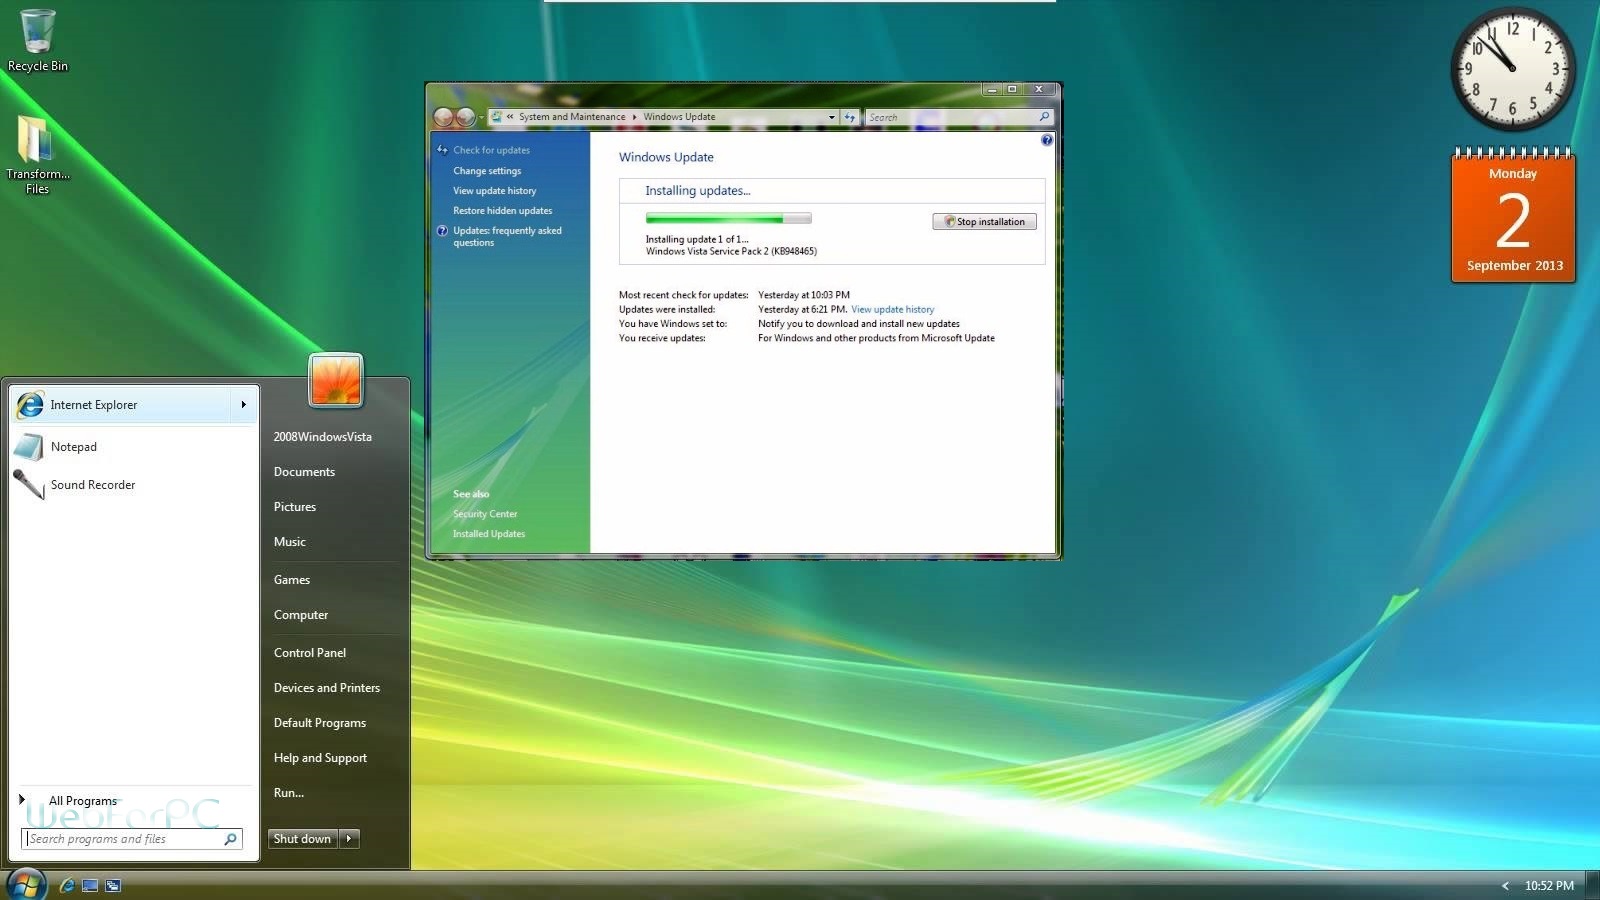Open Documents from the Start menu
Image resolution: width=1600 pixels, height=900 pixels.
pos(304,472)
